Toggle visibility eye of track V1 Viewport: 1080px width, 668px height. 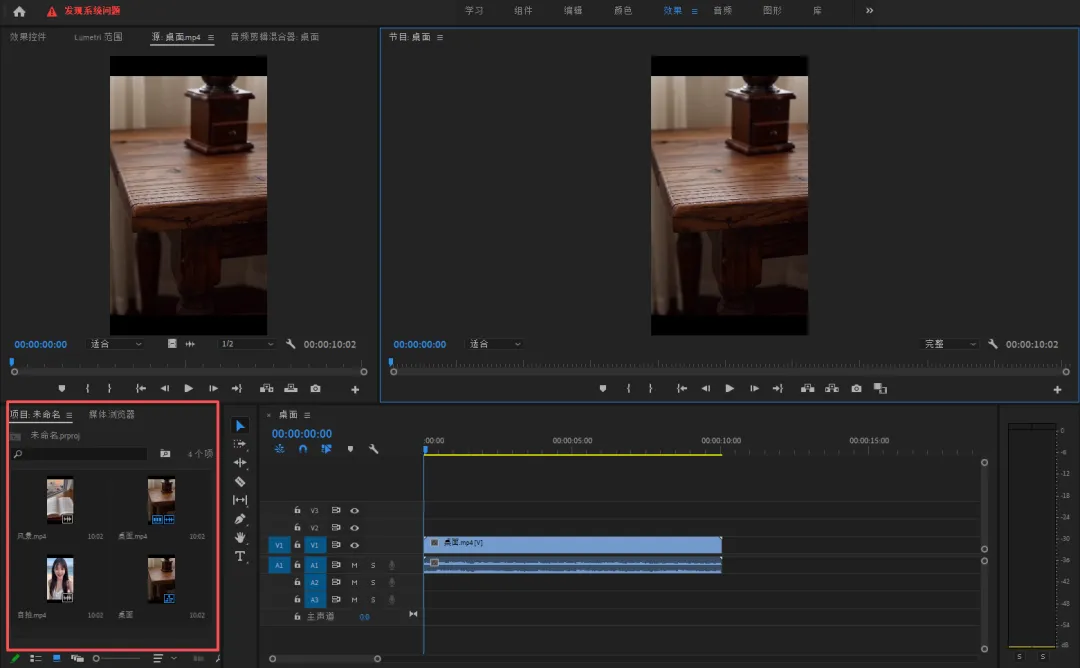[354, 545]
